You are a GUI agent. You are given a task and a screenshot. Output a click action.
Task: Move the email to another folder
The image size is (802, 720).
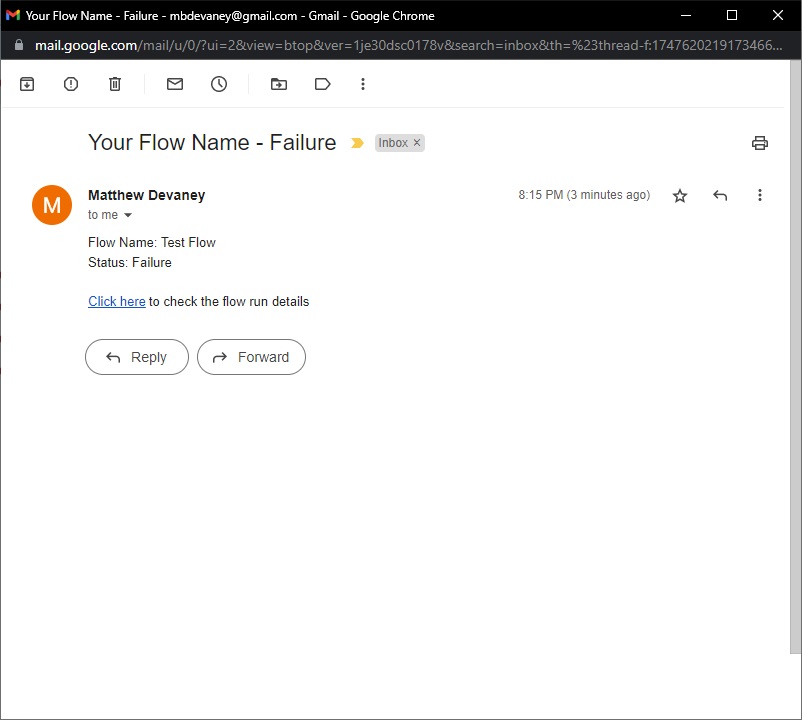click(279, 84)
